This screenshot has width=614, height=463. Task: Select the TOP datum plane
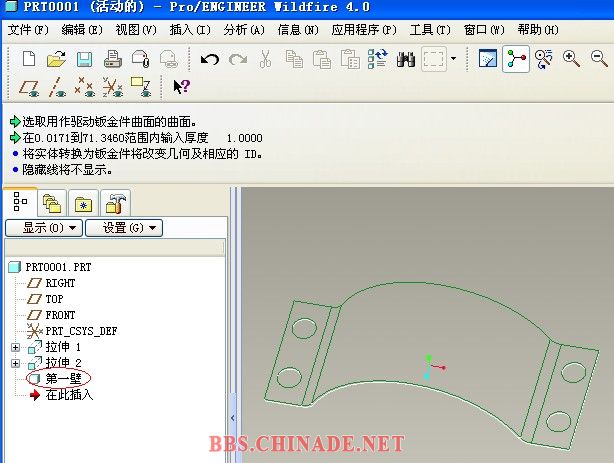click(x=54, y=299)
